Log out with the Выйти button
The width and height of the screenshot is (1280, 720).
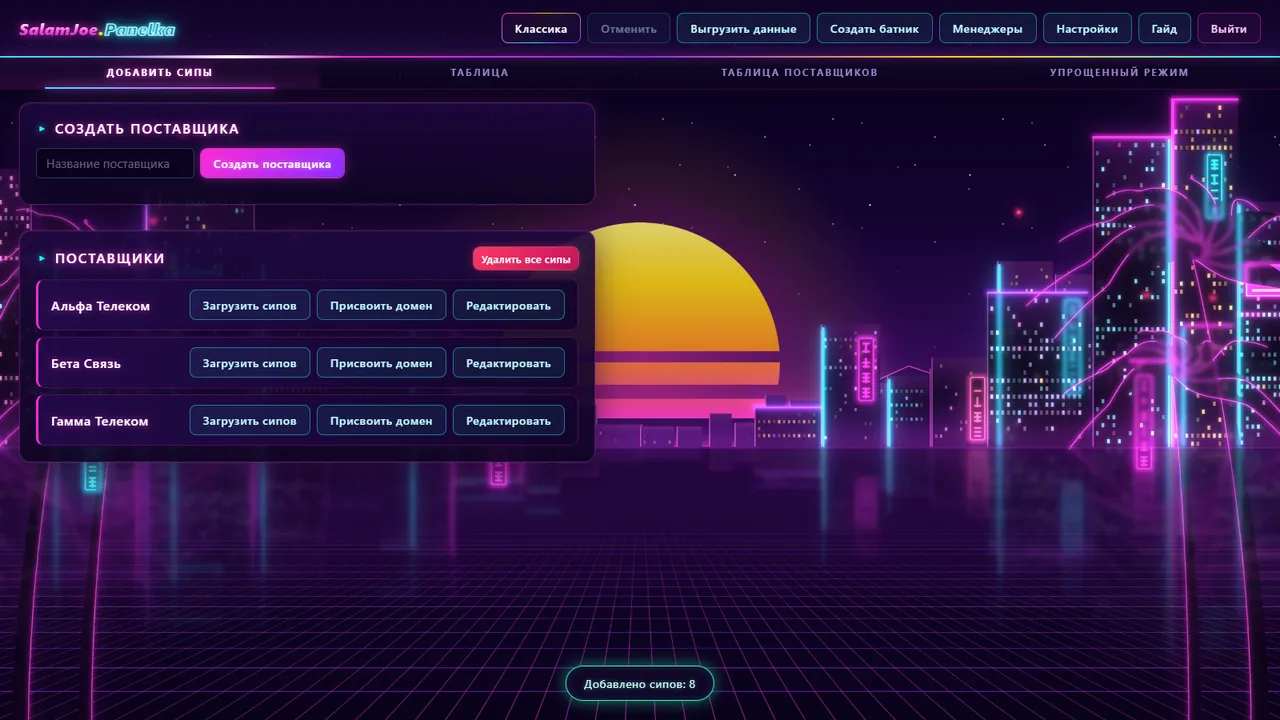tap(1228, 29)
